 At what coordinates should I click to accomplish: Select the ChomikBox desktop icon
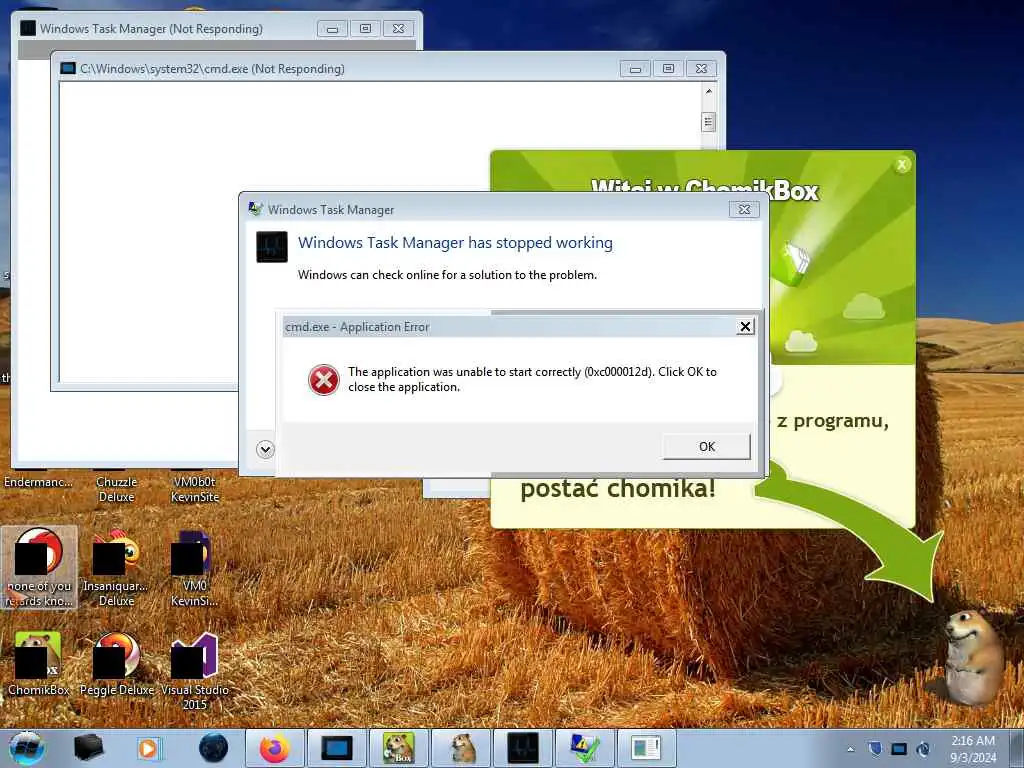(x=39, y=664)
